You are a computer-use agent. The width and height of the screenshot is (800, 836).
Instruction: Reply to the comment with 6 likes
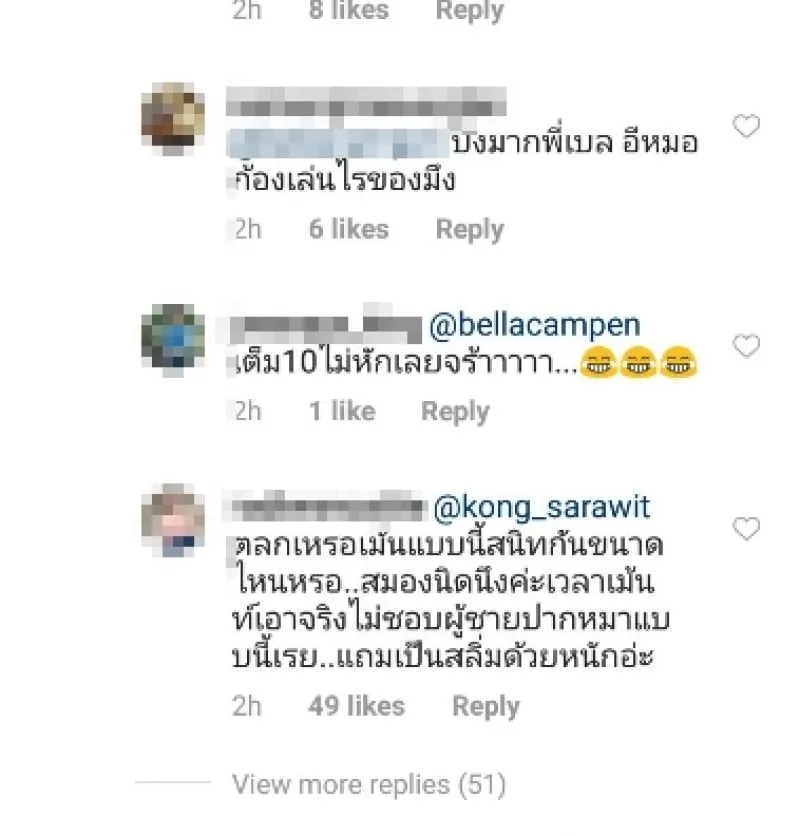coord(469,230)
